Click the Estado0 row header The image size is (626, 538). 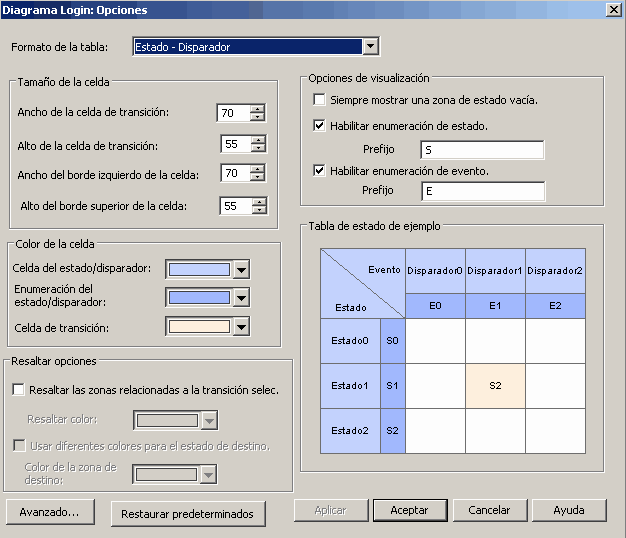click(x=350, y=341)
